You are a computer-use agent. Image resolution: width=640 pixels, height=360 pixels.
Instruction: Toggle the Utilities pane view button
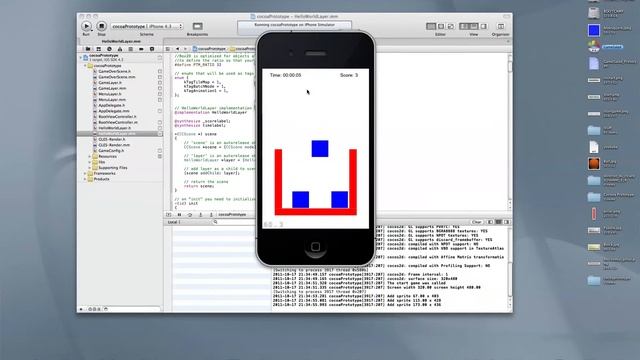pyautogui.click(x=483, y=26)
